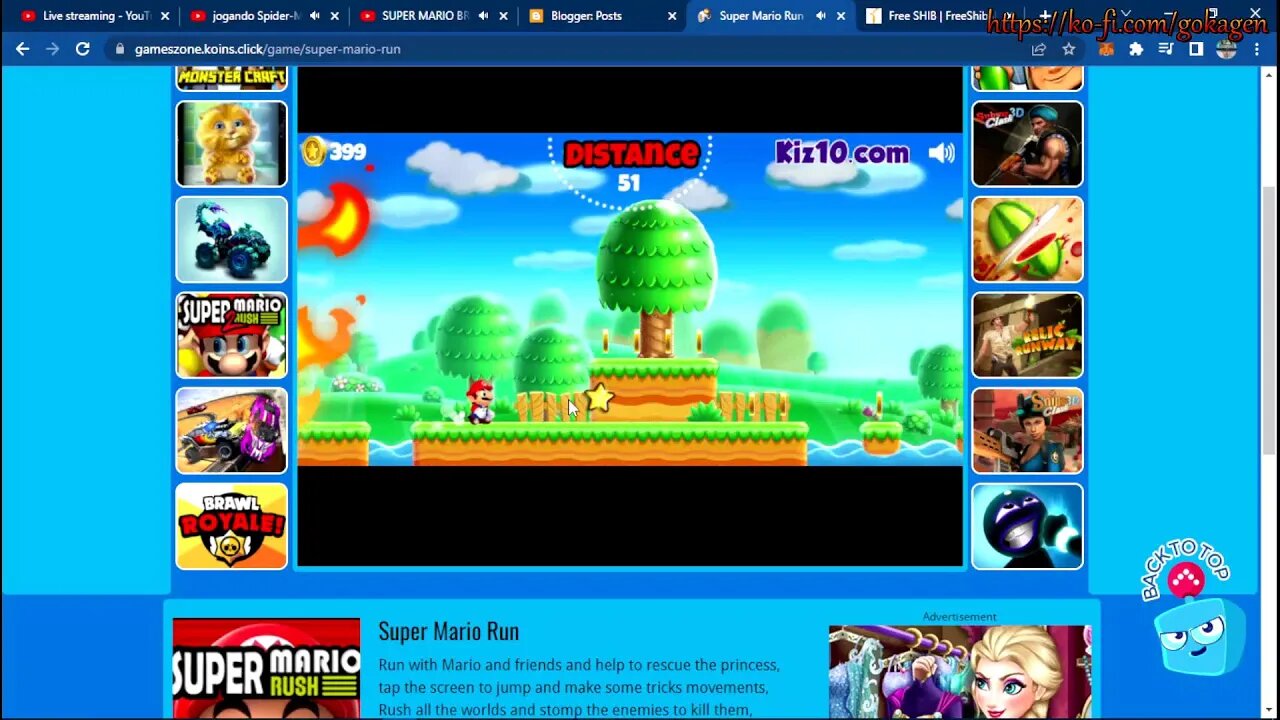Open the media control toolbar icon
This screenshot has height=720, width=1280.
coord(1166,49)
